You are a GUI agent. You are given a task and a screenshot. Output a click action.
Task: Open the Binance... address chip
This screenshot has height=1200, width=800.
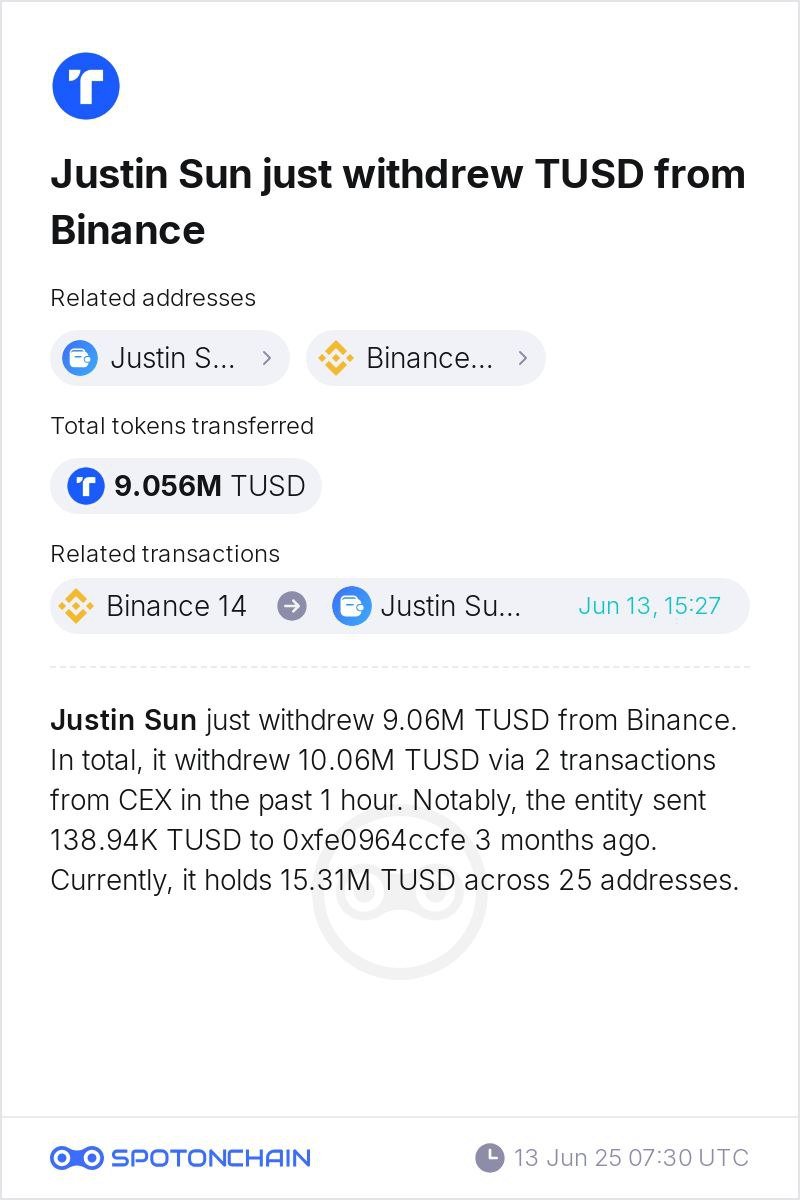(x=426, y=358)
